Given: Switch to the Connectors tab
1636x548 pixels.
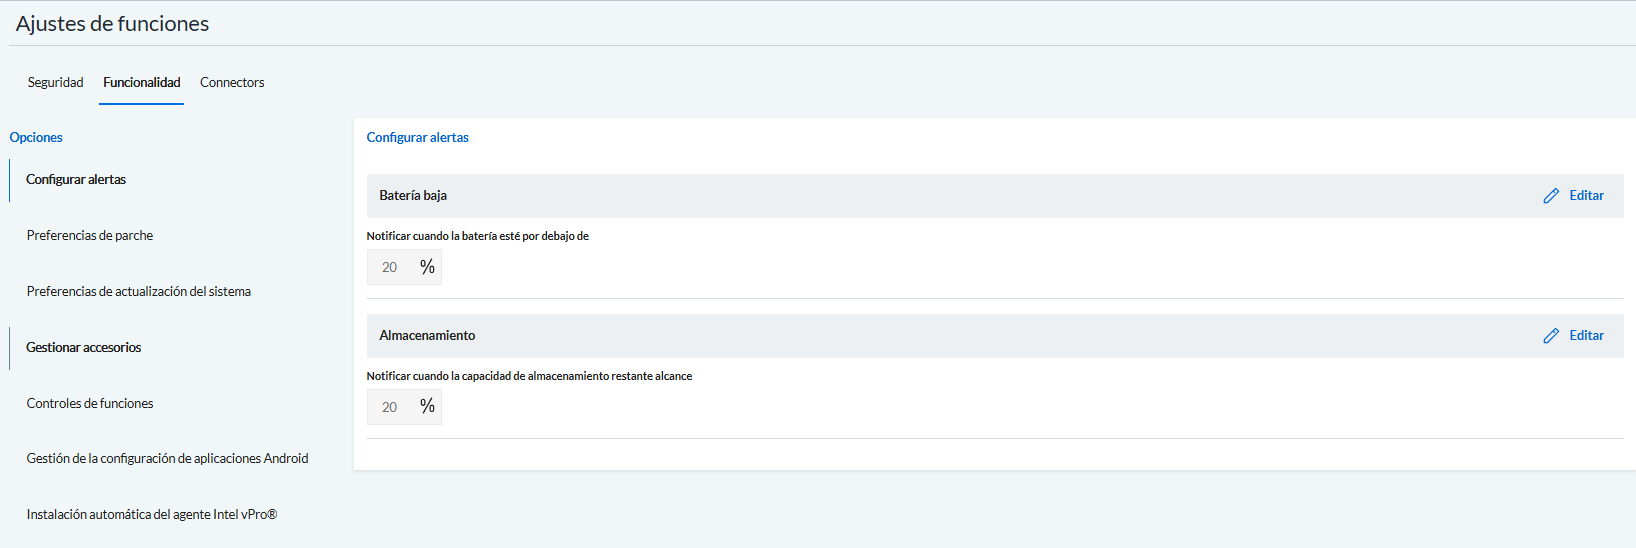Looking at the screenshot, I should pos(232,82).
